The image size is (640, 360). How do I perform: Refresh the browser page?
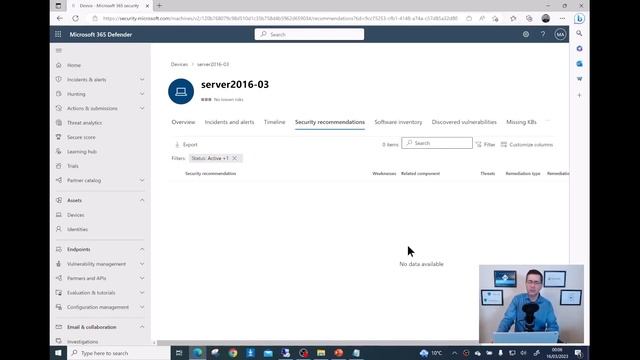pos(76,18)
